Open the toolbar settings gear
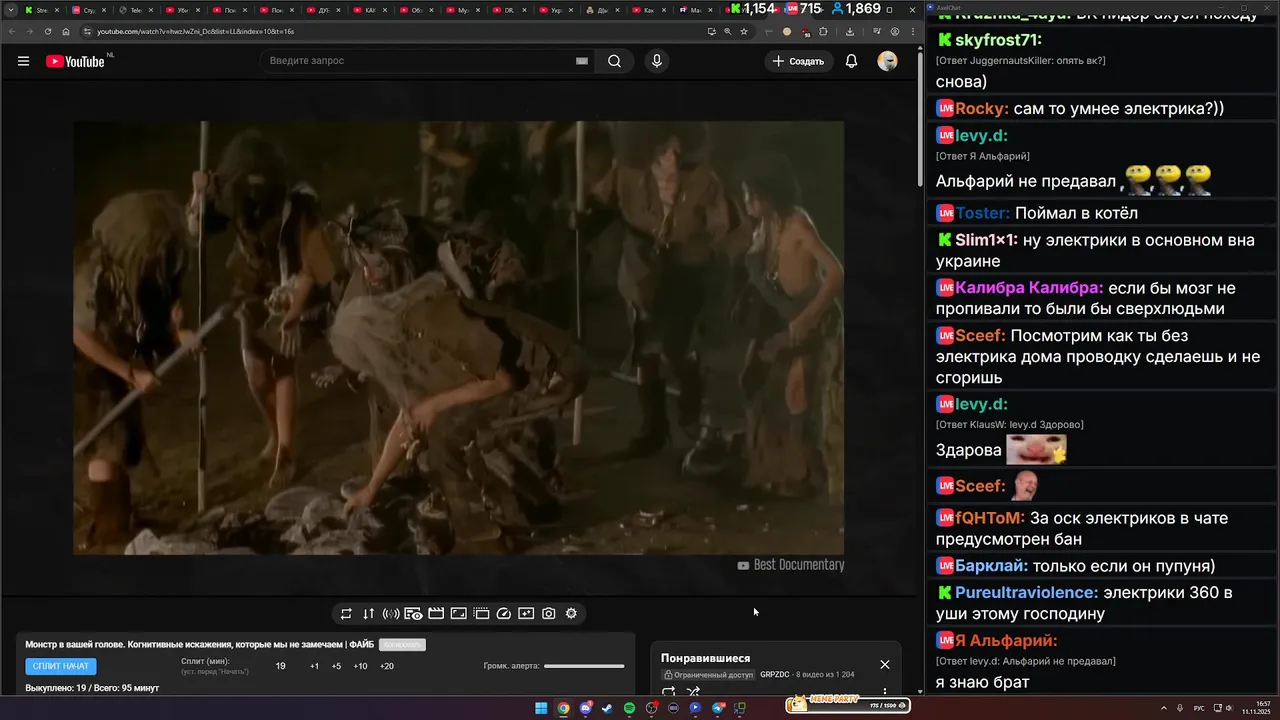Screen dimensions: 1280x720 pyautogui.click(x=571, y=614)
